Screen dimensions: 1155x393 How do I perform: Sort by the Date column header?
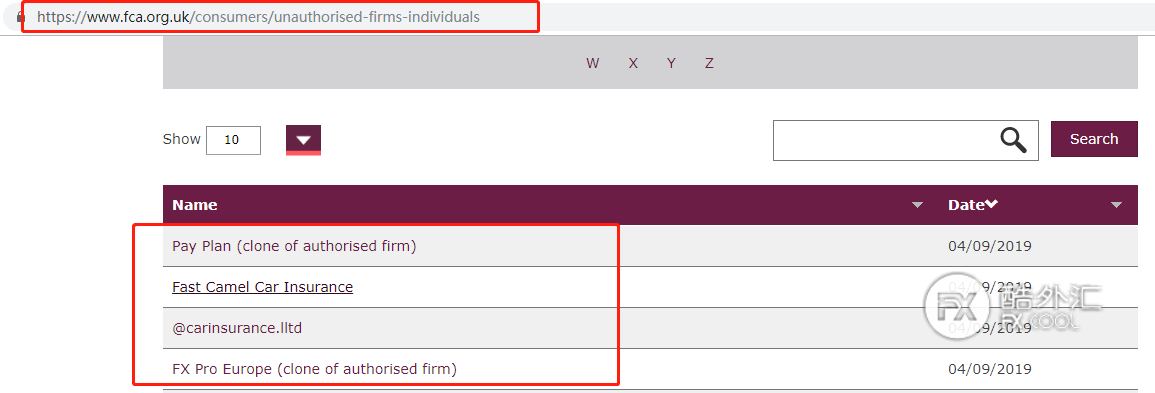tap(966, 205)
